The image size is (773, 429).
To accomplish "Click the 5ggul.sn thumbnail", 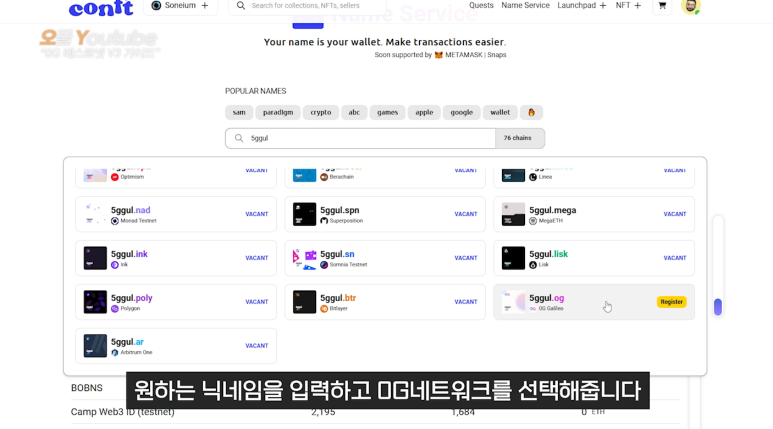I will [304, 258].
